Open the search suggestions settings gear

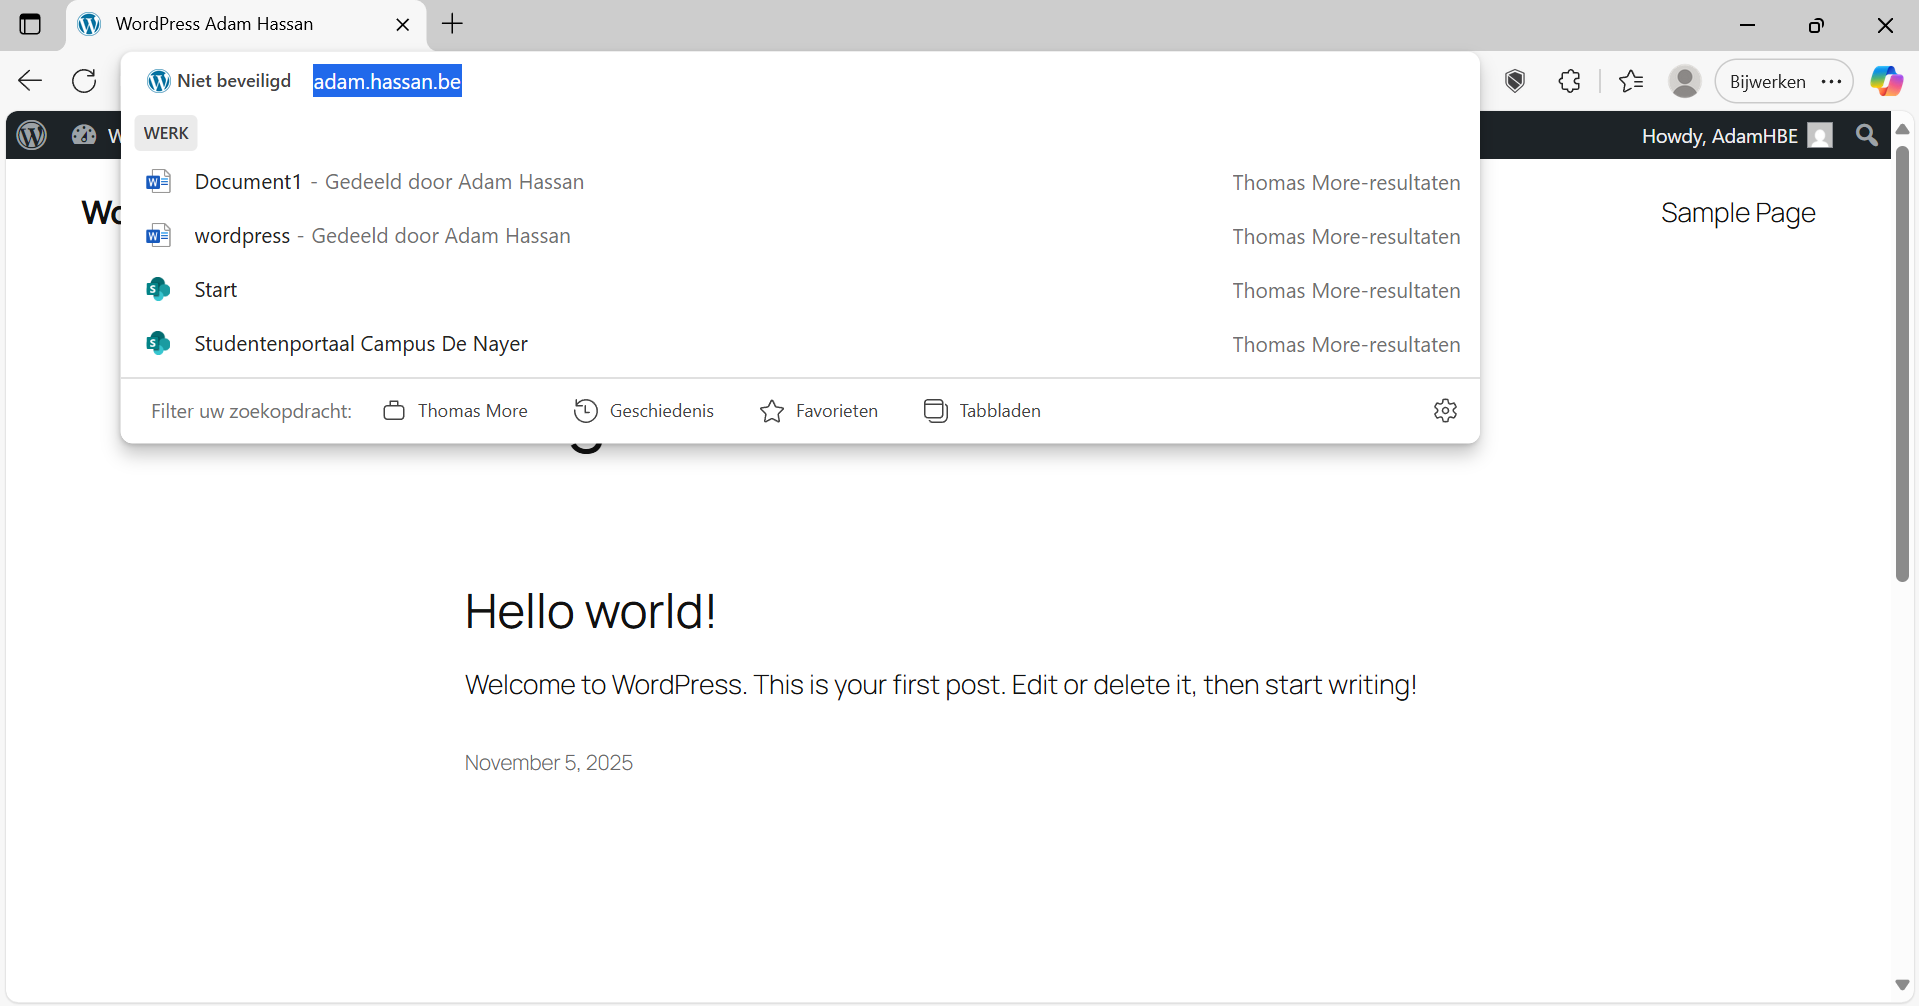[x=1445, y=410]
